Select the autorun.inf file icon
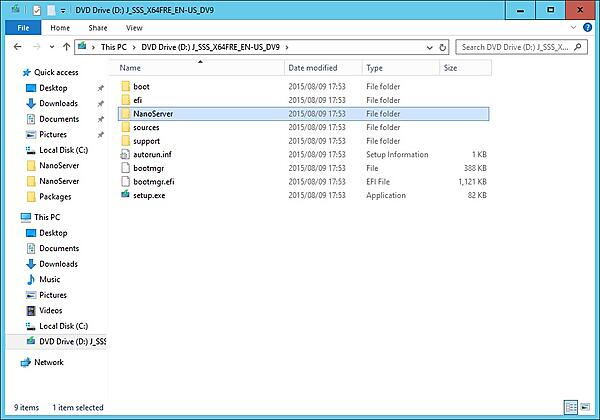This screenshot has height=420, width=600. click(x=125, y=154)
